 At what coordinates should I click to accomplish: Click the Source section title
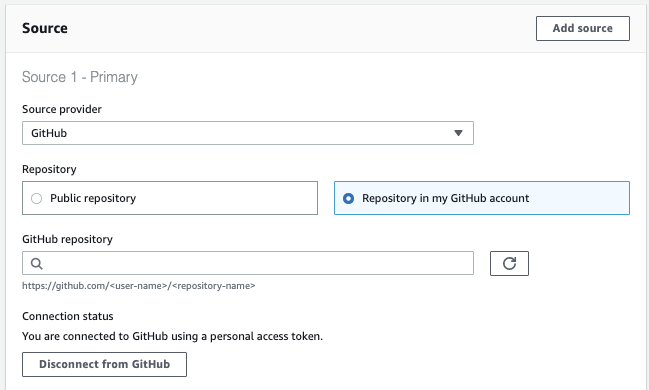point(45,28)
